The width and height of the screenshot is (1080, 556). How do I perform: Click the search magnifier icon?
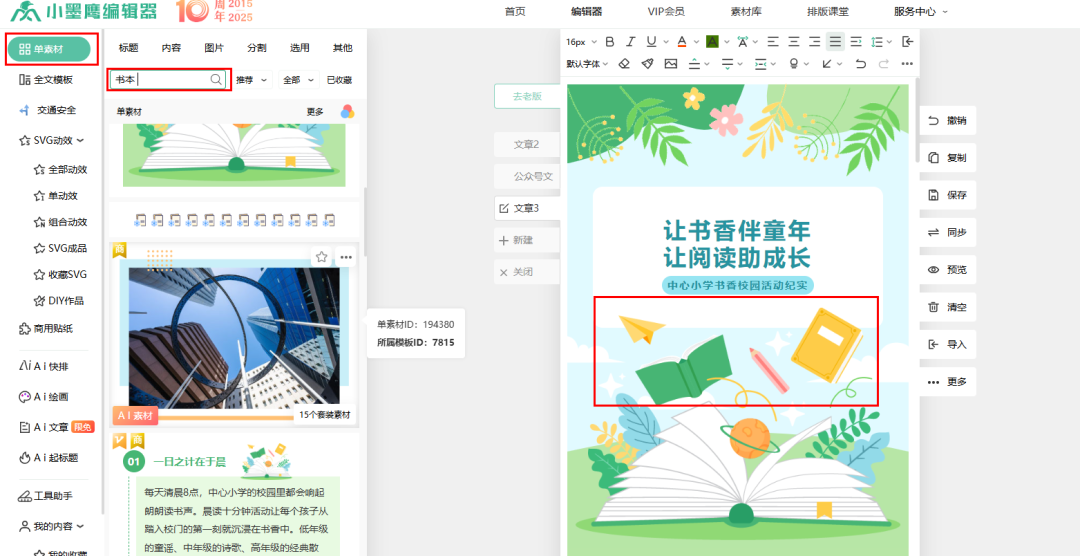(216, 79)
